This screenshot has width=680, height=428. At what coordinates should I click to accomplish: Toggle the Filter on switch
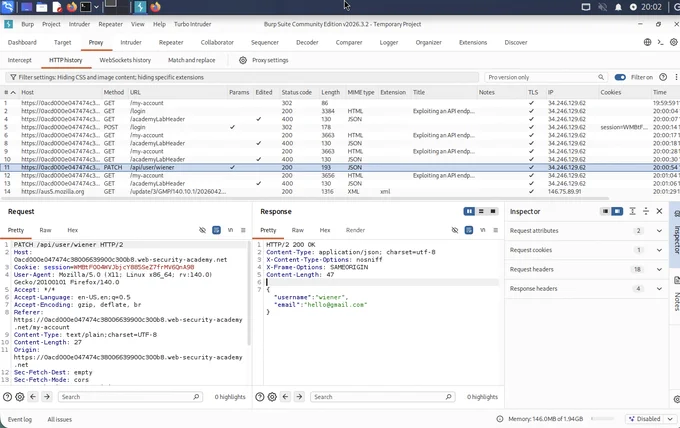pos(620,77)
